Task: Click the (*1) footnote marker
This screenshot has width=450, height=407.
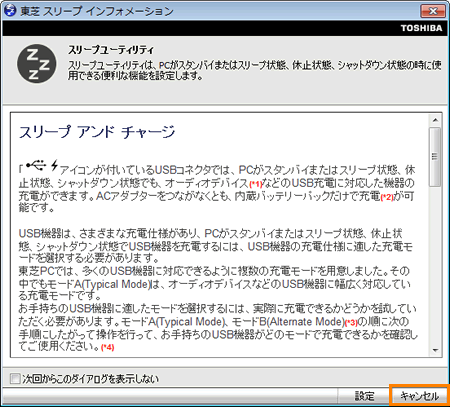Action: pyautogui.click(x=256, y=184)
